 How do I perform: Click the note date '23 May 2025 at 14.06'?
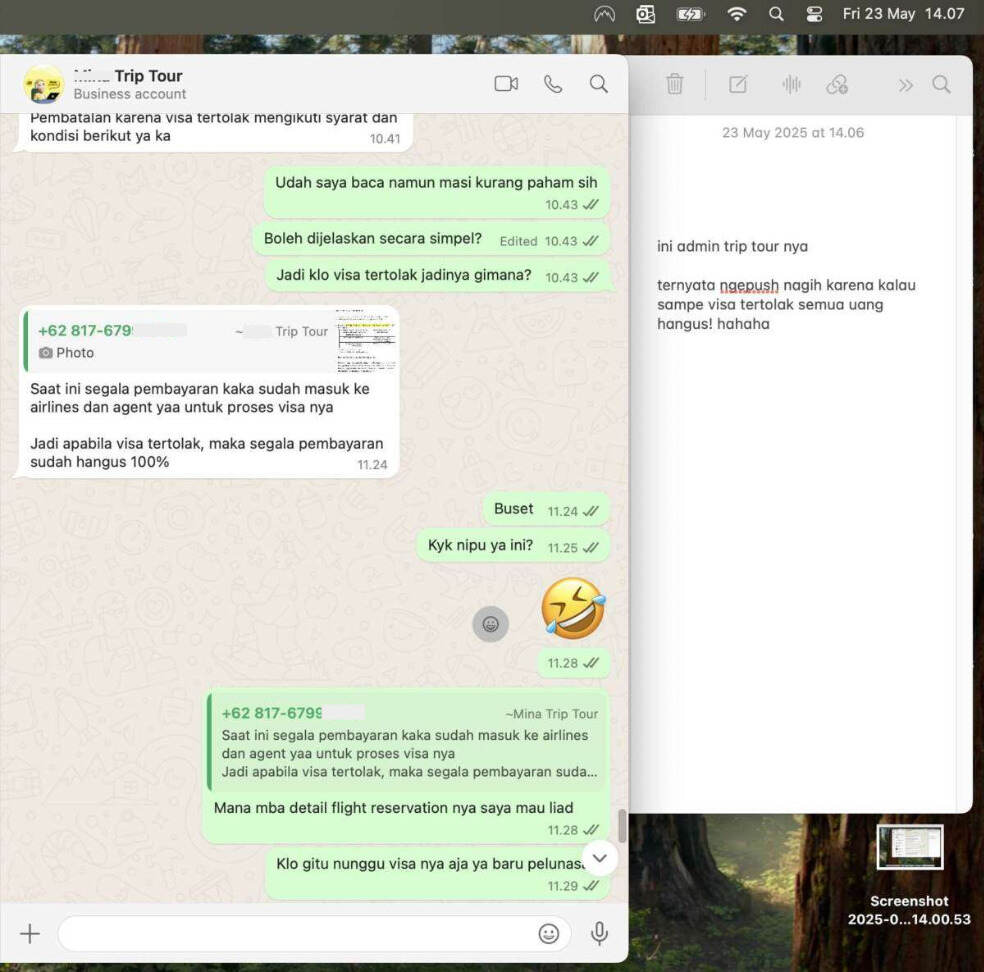point(793,132)
